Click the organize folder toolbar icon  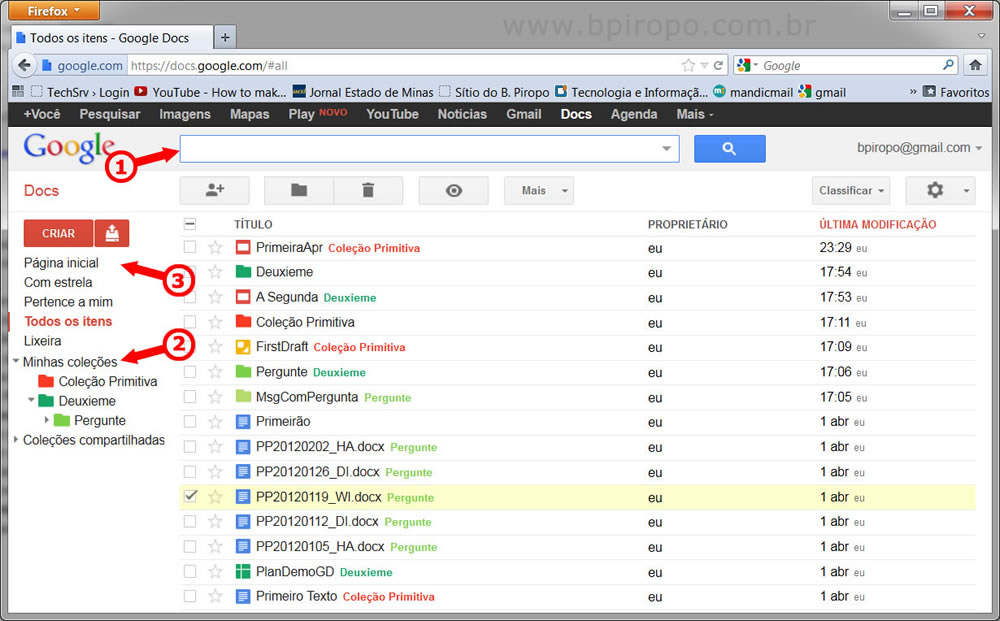pyautogui.click(x=299, y=190)
